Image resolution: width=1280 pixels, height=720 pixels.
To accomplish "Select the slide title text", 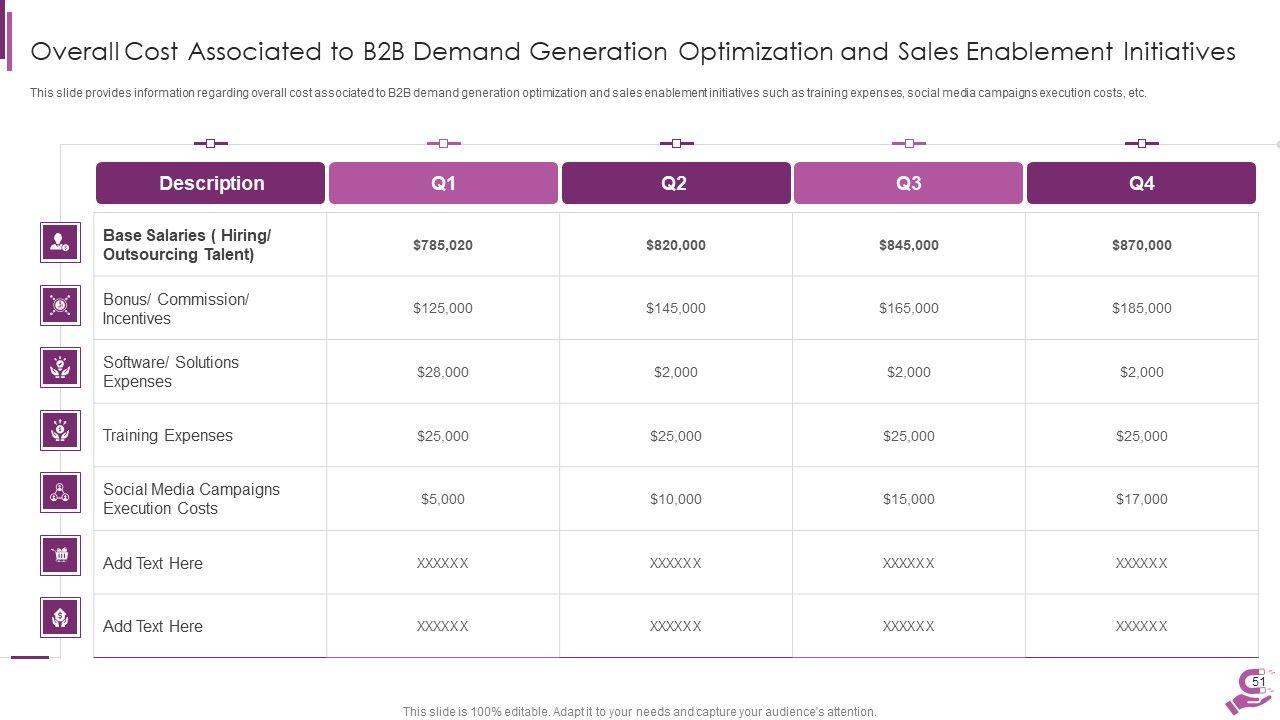I will tap(633, 52).
